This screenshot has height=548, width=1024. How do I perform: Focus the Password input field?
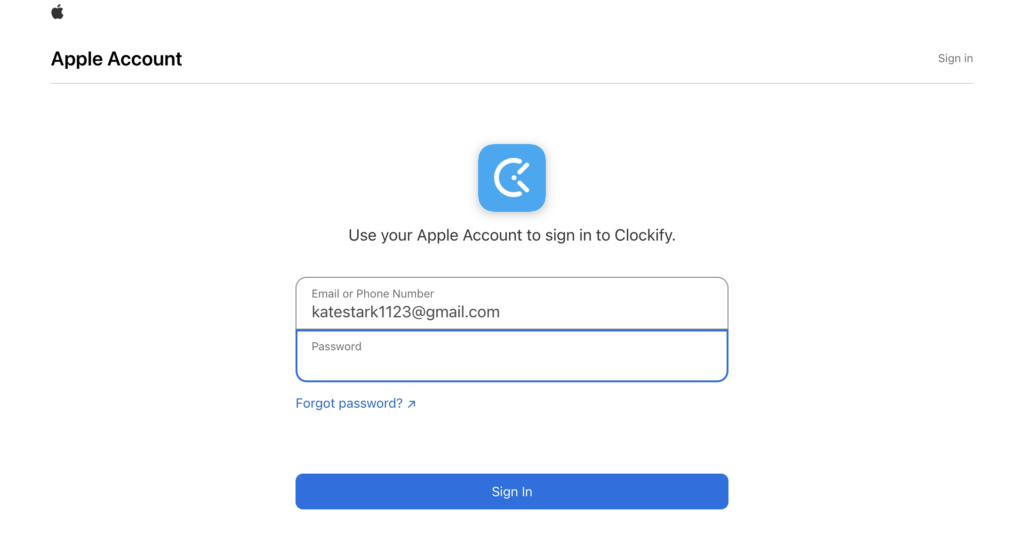coord(511,356)
